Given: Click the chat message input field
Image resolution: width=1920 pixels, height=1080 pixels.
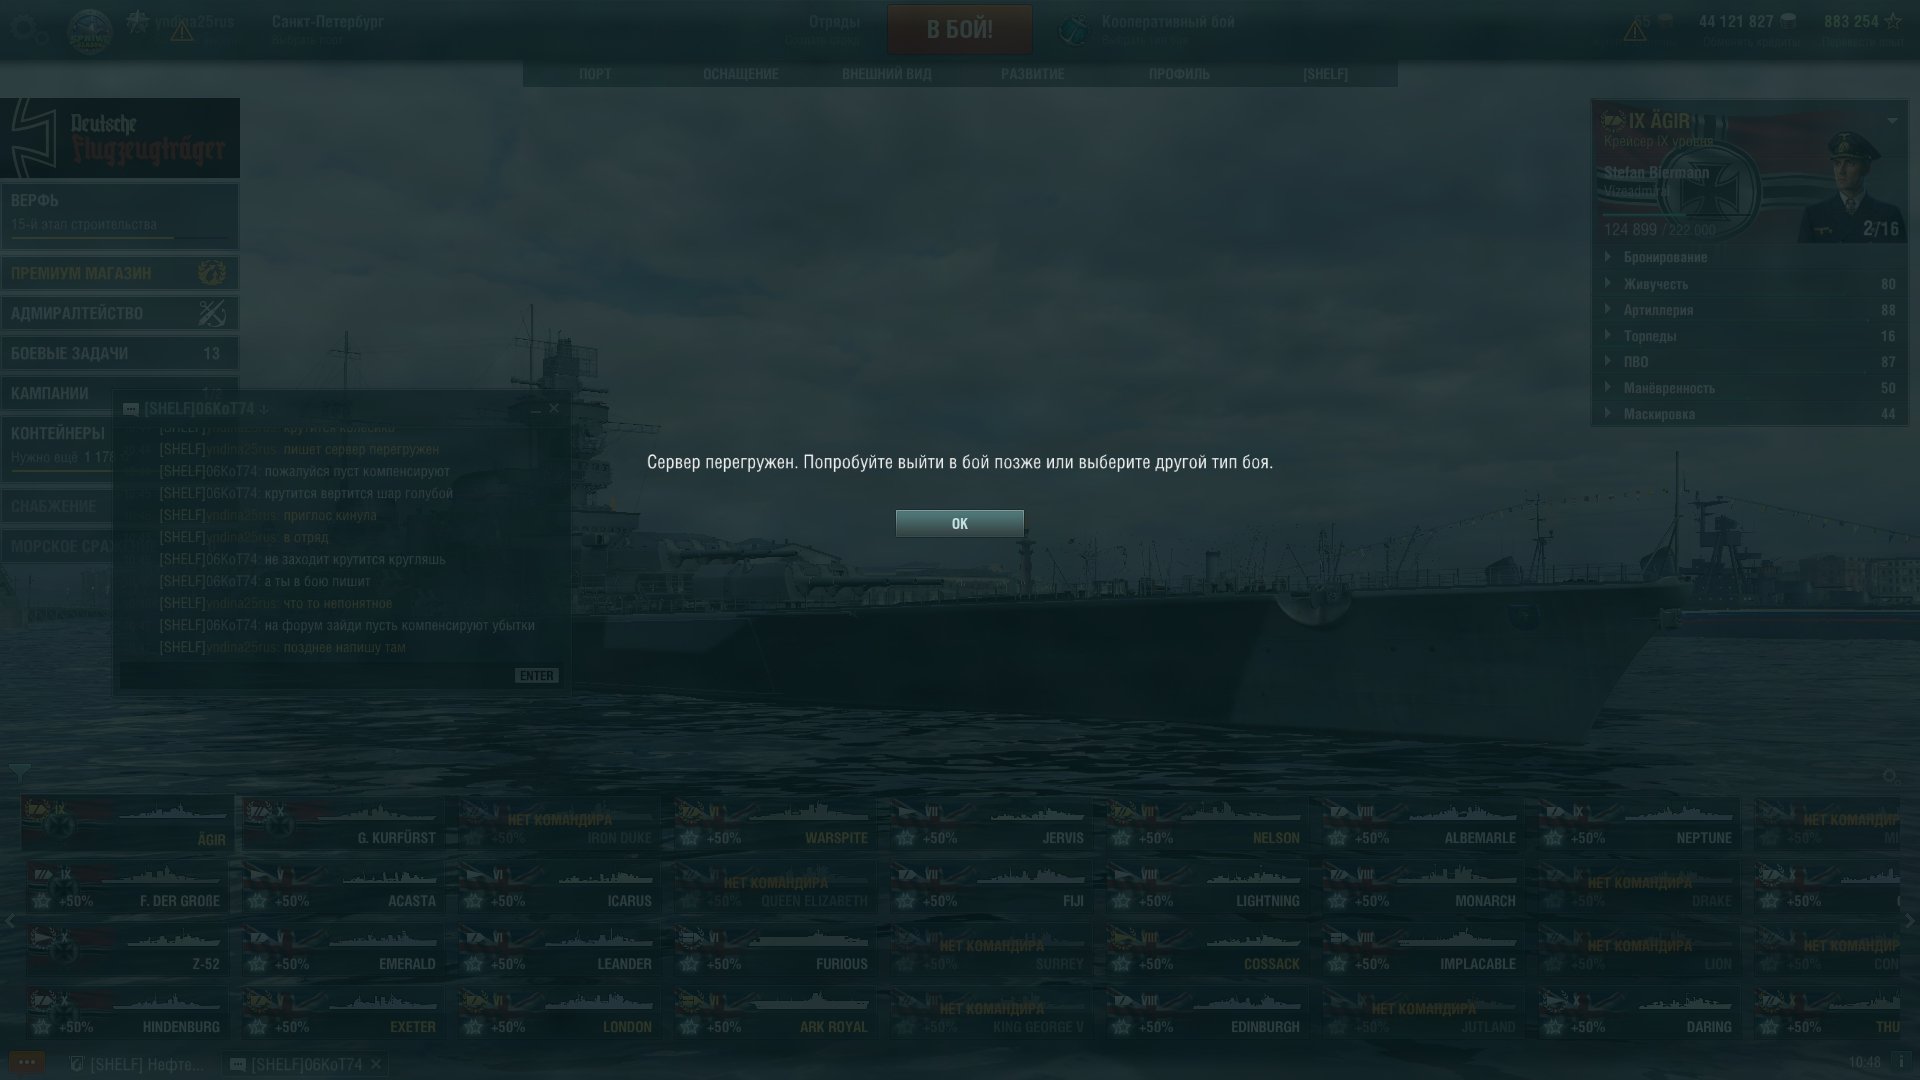Looking at the screenshot, I should pos(316,676).
